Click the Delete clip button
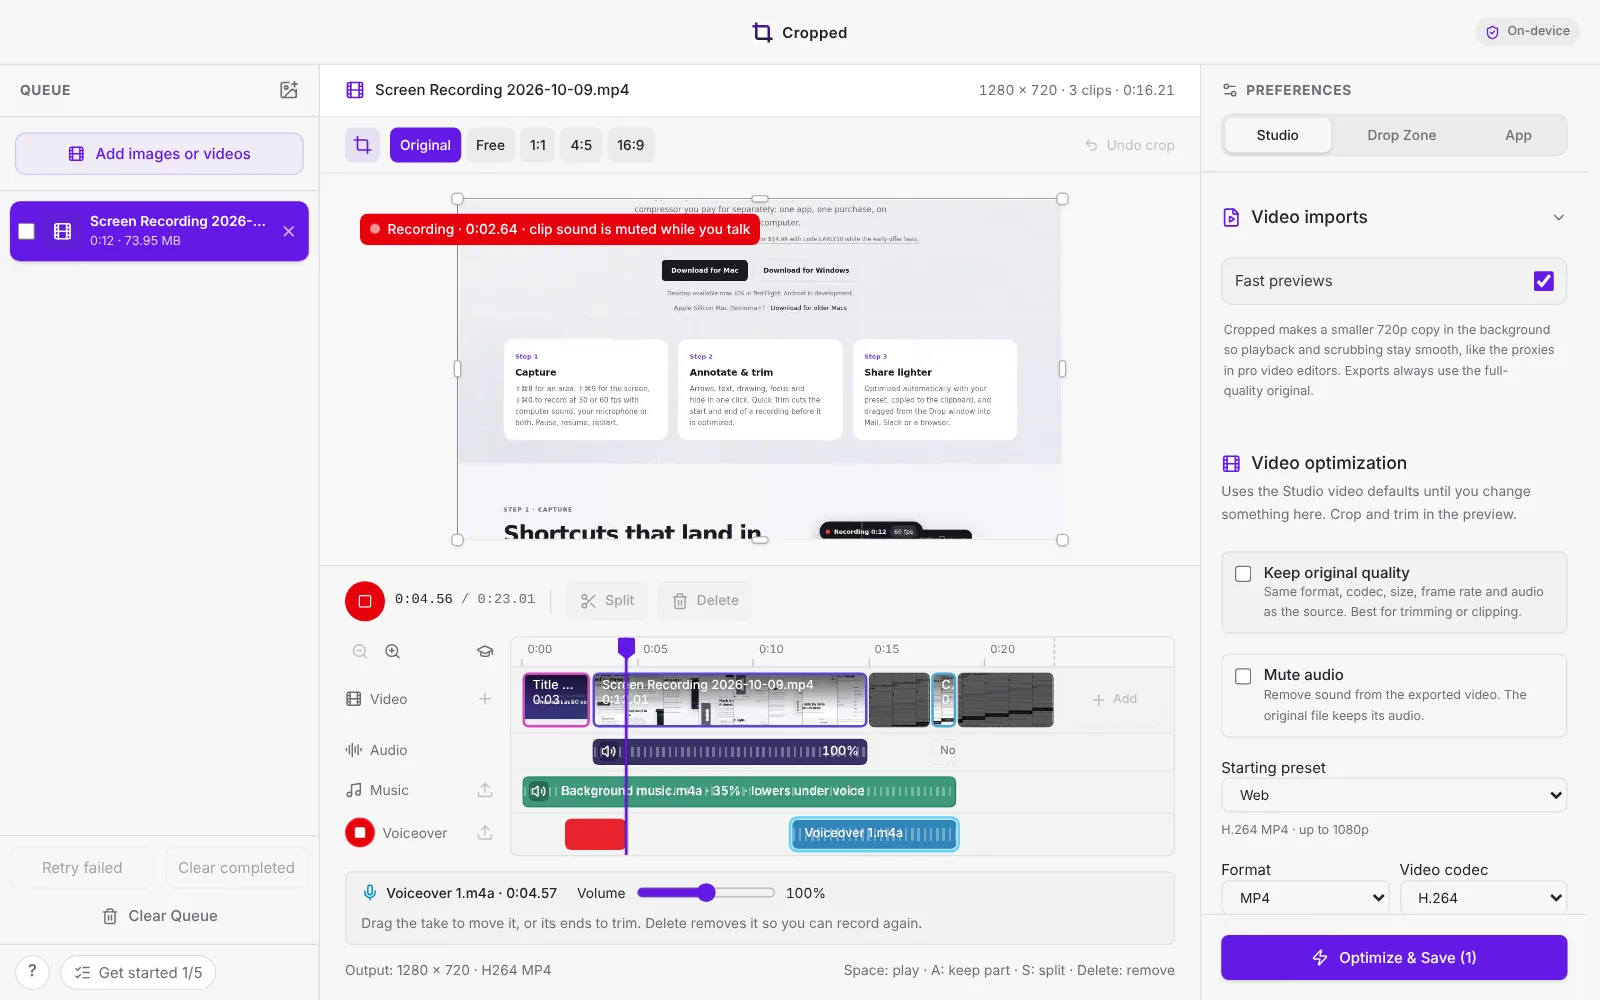The width and height of the screenshot is (1600, 1000). click(705, 600)
